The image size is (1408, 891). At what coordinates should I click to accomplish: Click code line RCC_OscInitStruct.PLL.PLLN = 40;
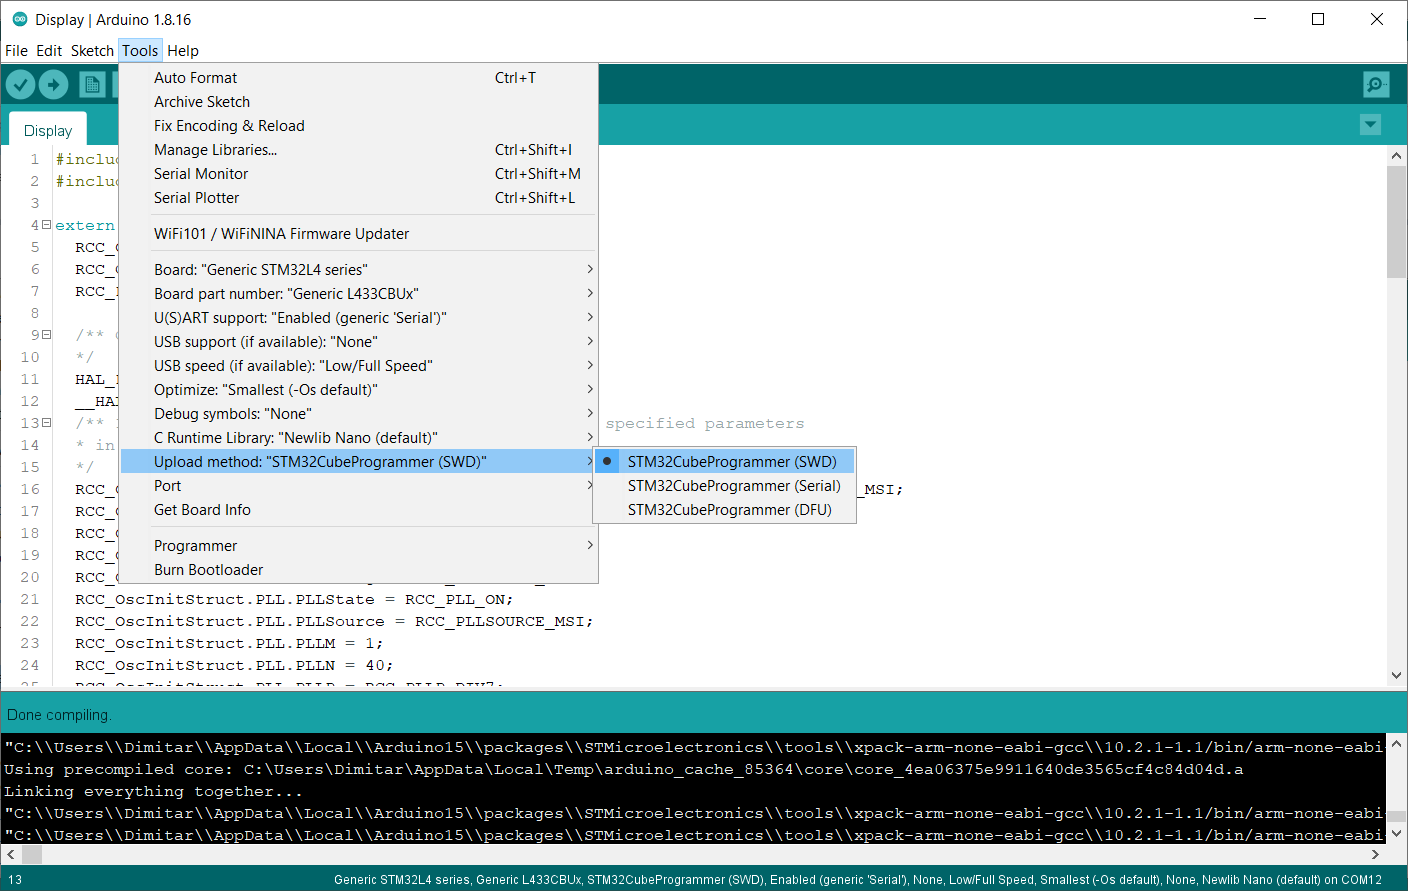click(x=234, y=666)
